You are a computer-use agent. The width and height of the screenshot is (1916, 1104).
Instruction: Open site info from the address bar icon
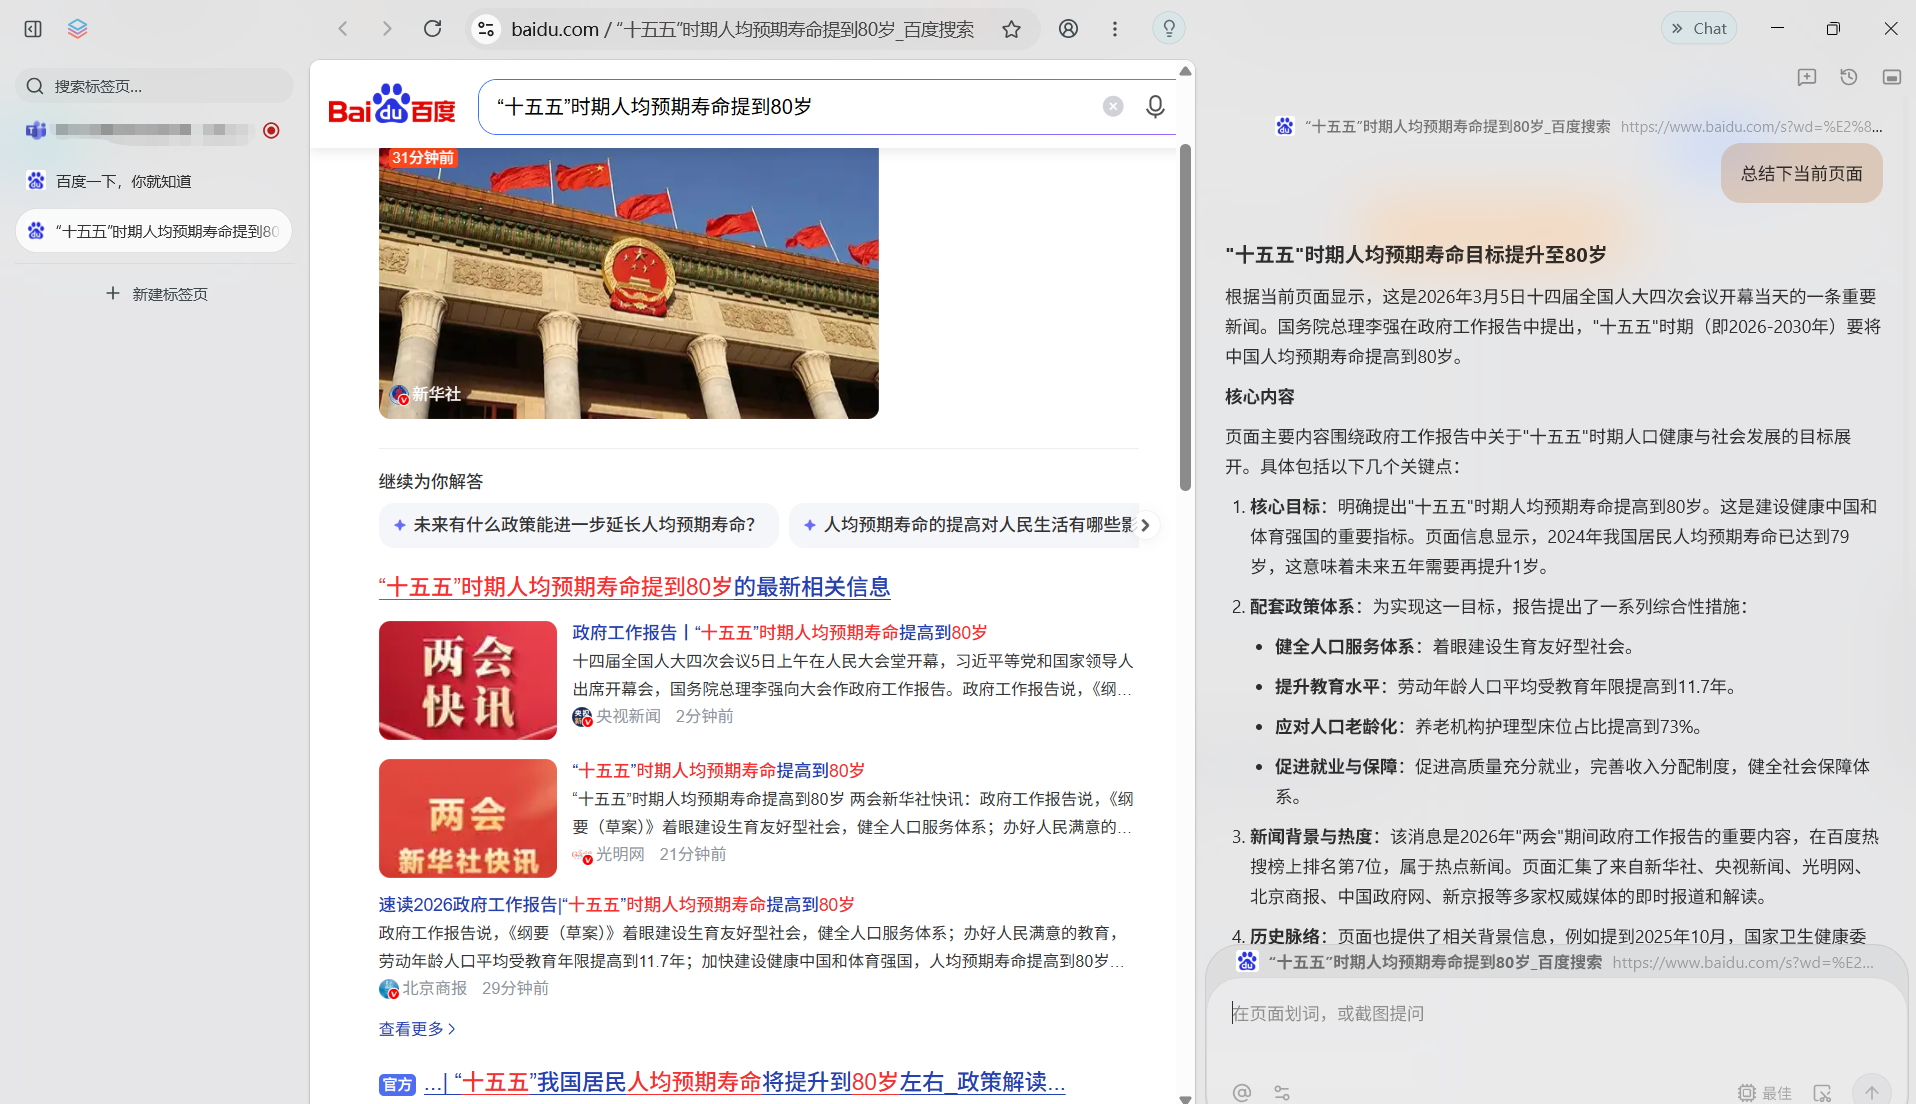pos(486,28)
